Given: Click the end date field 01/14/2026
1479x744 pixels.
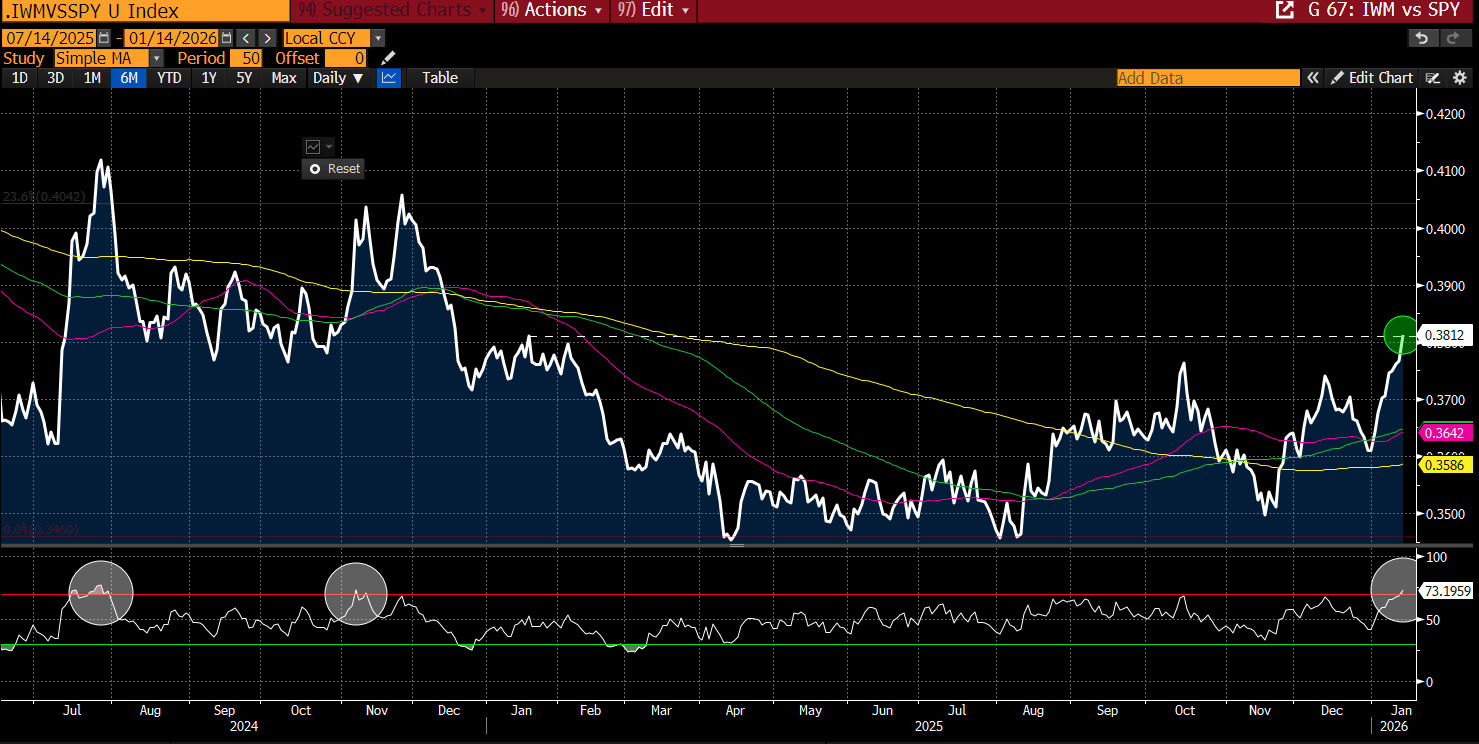Looking at the screenshot, I should click(171, 38).
